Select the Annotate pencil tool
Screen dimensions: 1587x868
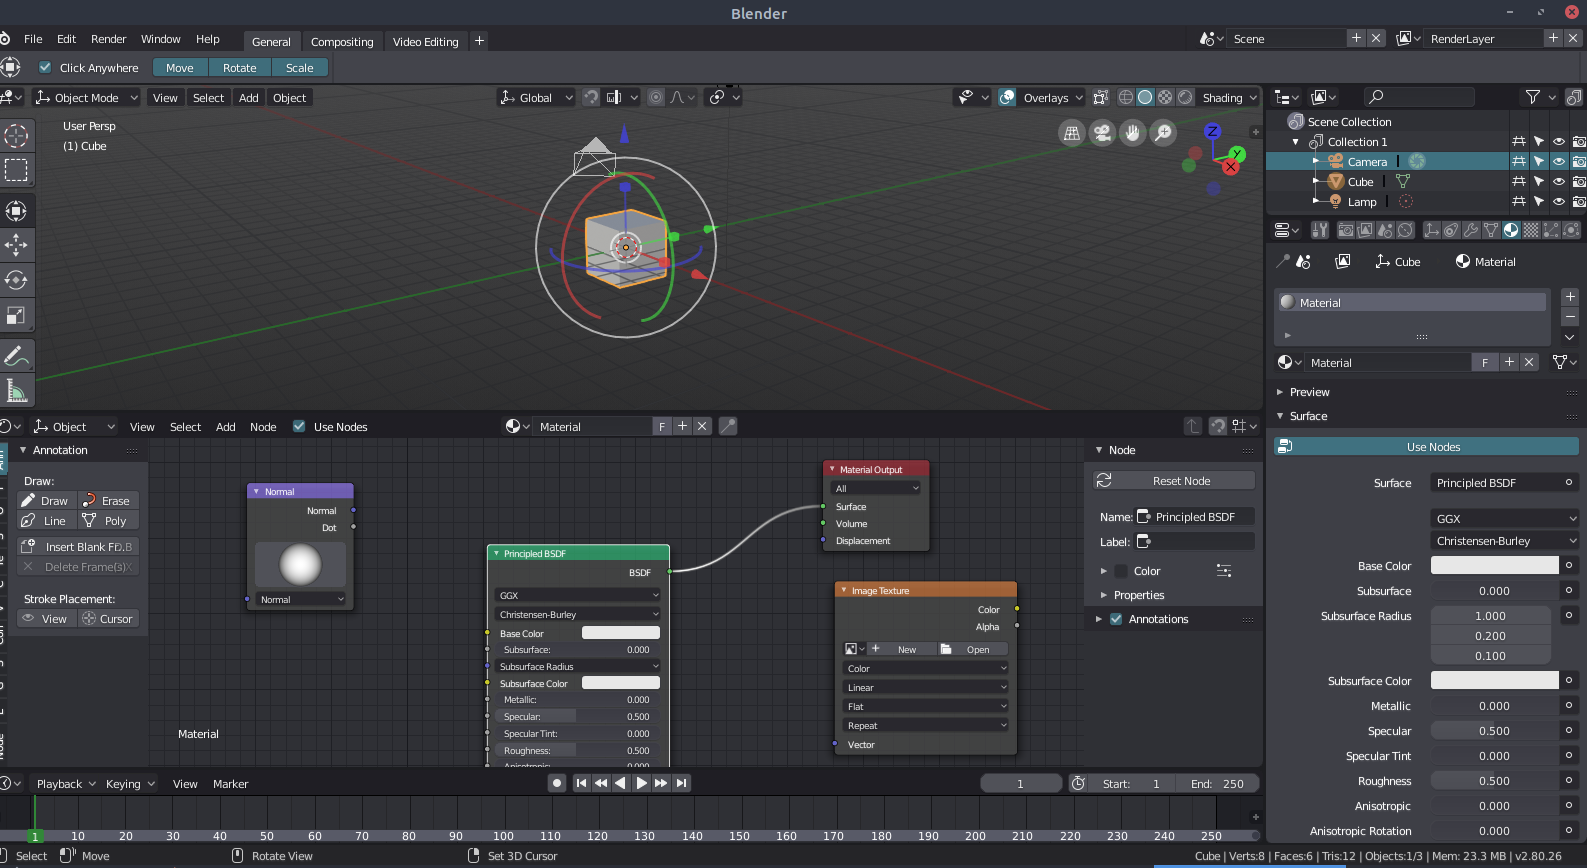coord(16,355)
